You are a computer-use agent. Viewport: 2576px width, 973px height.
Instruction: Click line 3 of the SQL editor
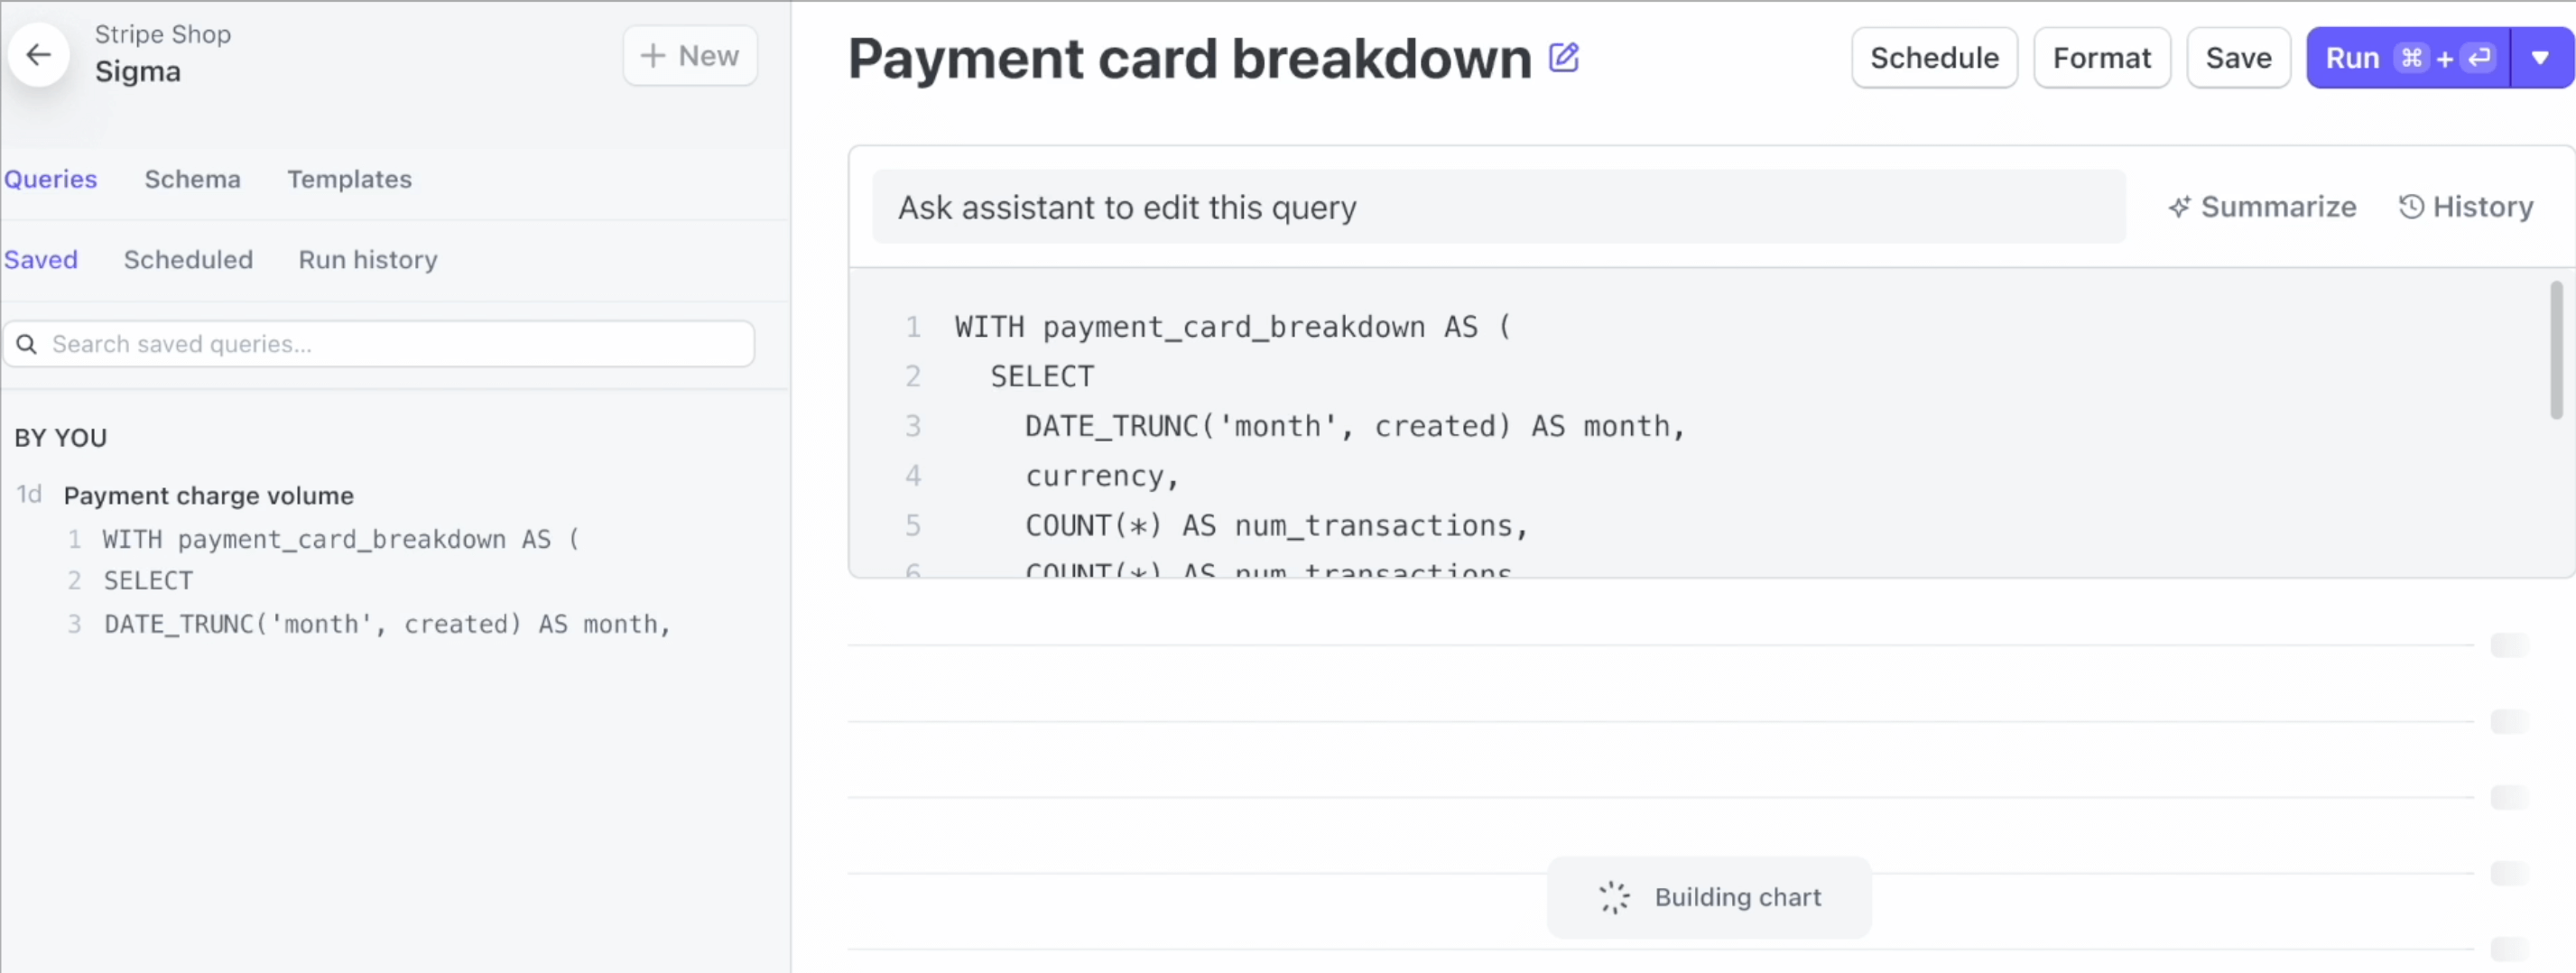[1355, 427]
